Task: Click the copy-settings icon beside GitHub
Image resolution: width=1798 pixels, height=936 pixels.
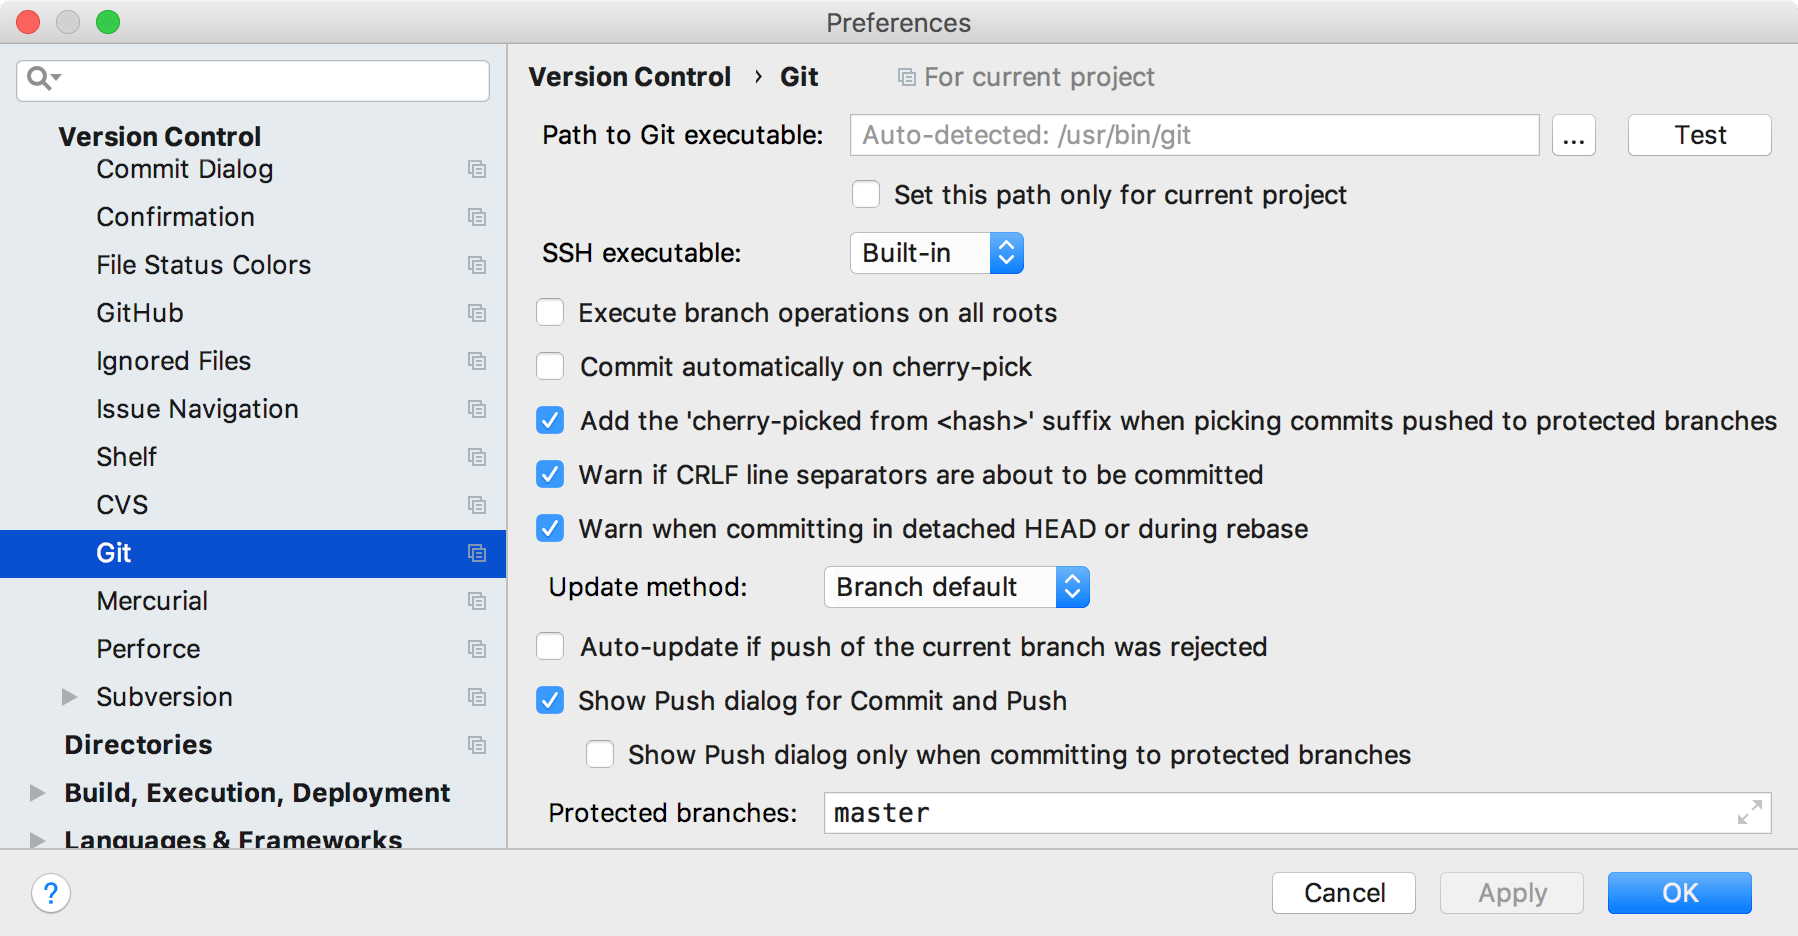Action: 477,313
